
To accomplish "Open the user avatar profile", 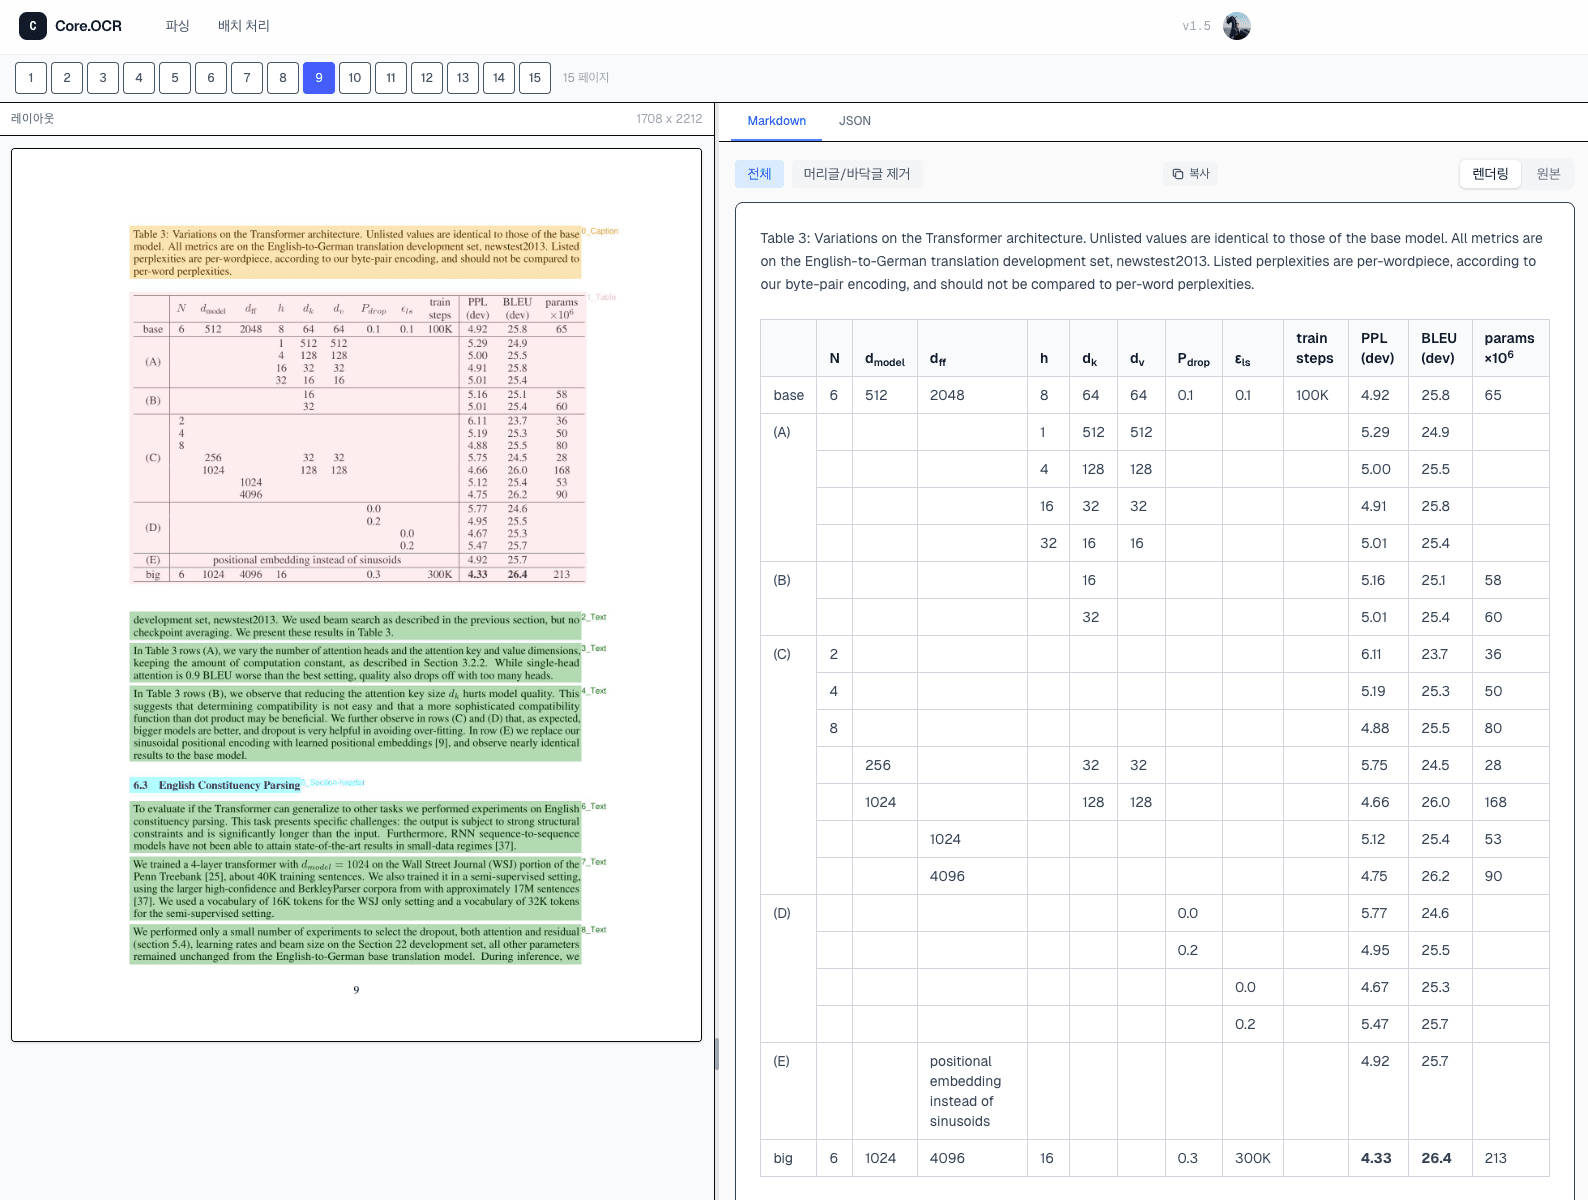I will (x=1237, y=26).
